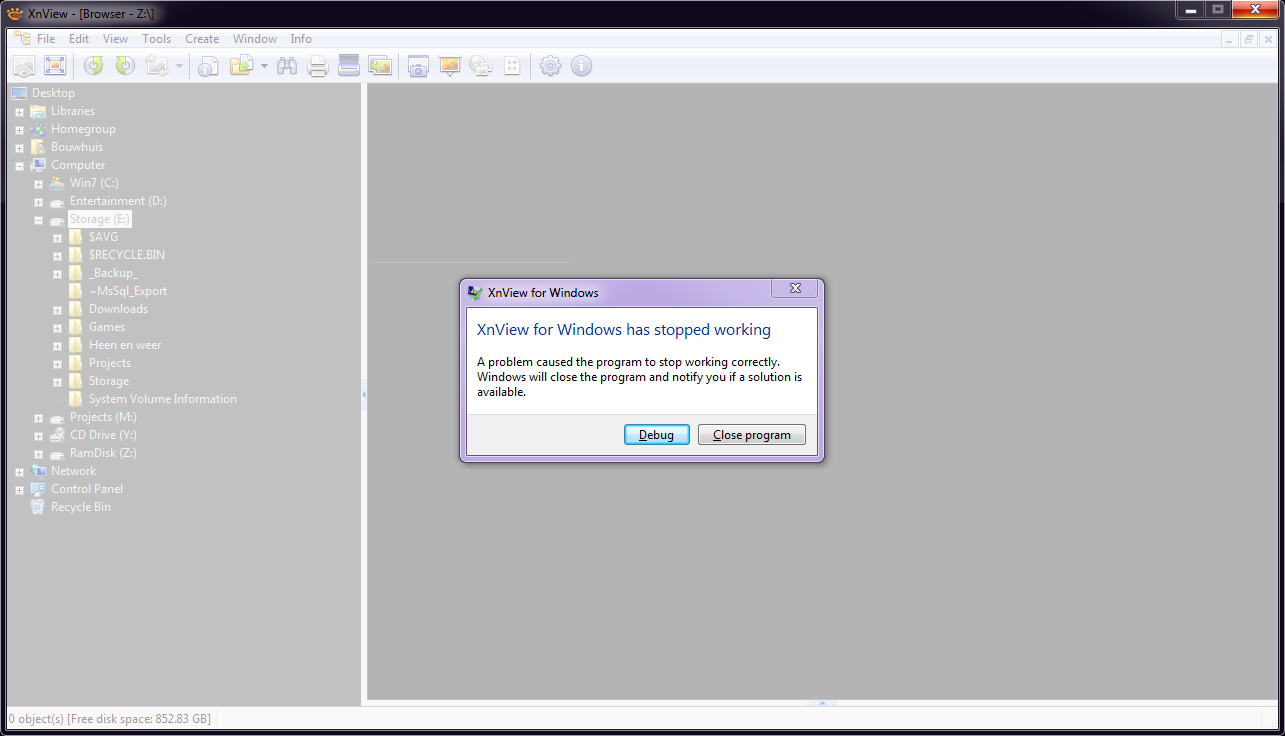Image resolution: width=1285 pixels, height=736 pixels.
Task: Click the status bar text '0 object(s)'
Action: [x=37, y=719]
